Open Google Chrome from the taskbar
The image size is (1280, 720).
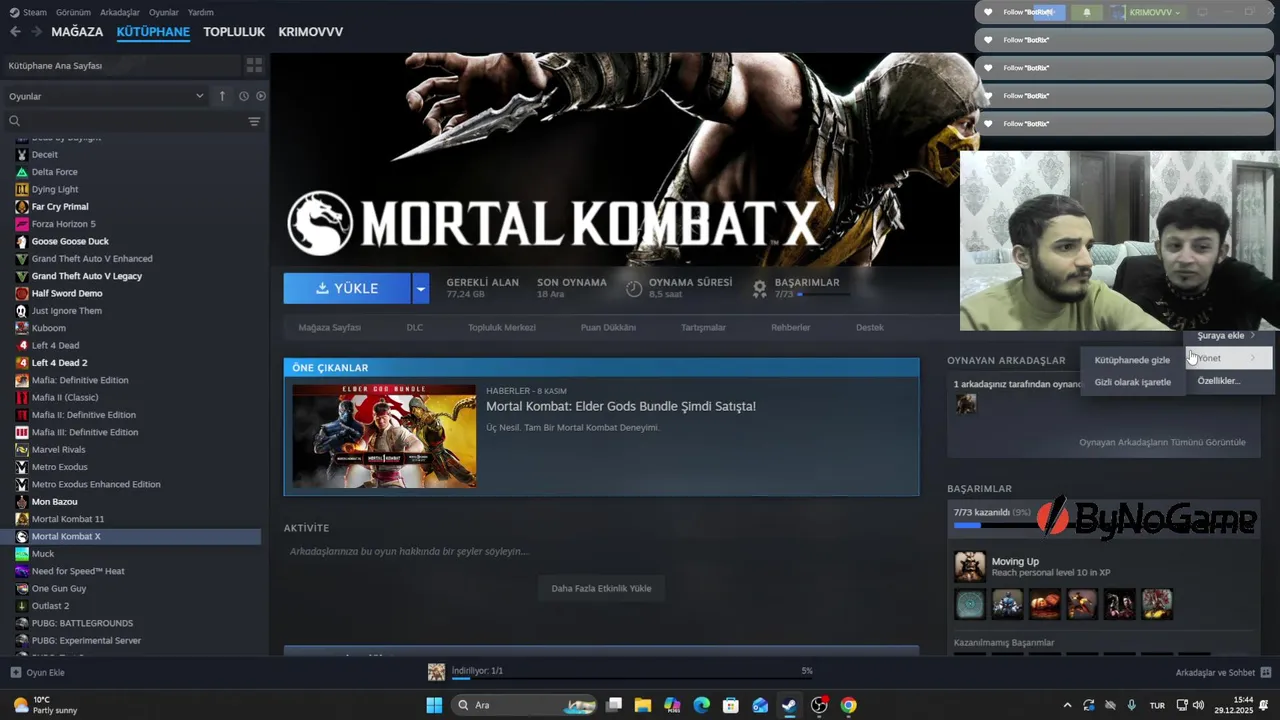point(848,705)
